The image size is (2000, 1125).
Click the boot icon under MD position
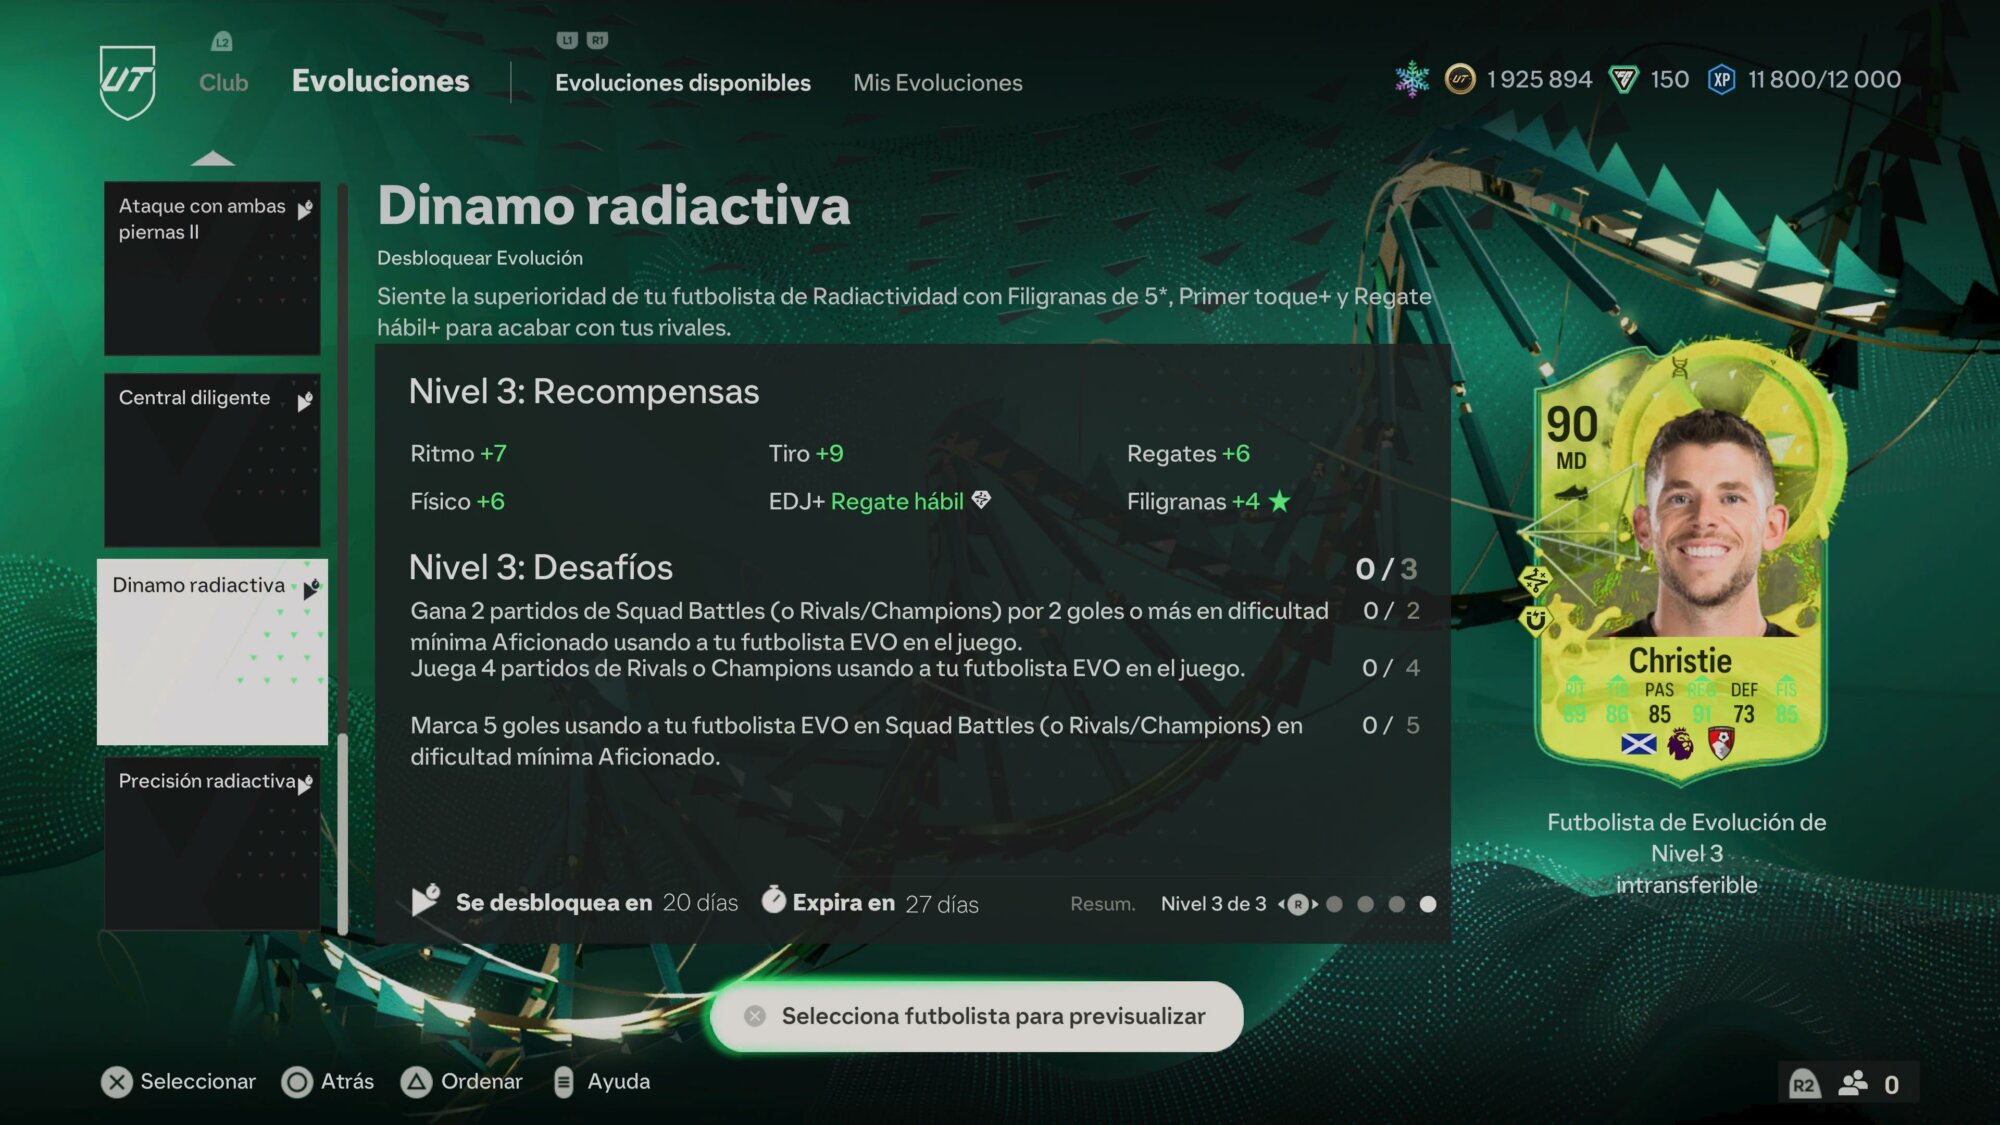point(1571,492)
